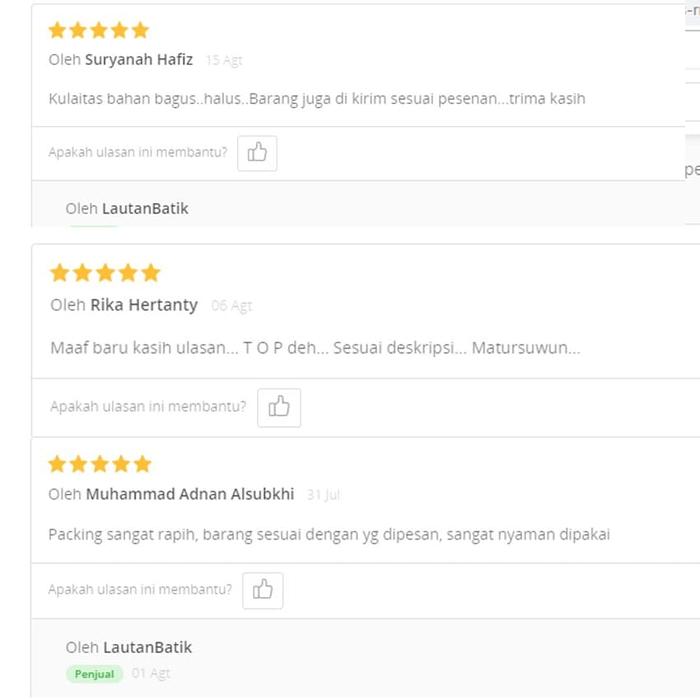The width and height of the screenshot is (700, 700).
Task: Click review text starting "Kulaitas bahan bagus"
Action: click(316, 99)
